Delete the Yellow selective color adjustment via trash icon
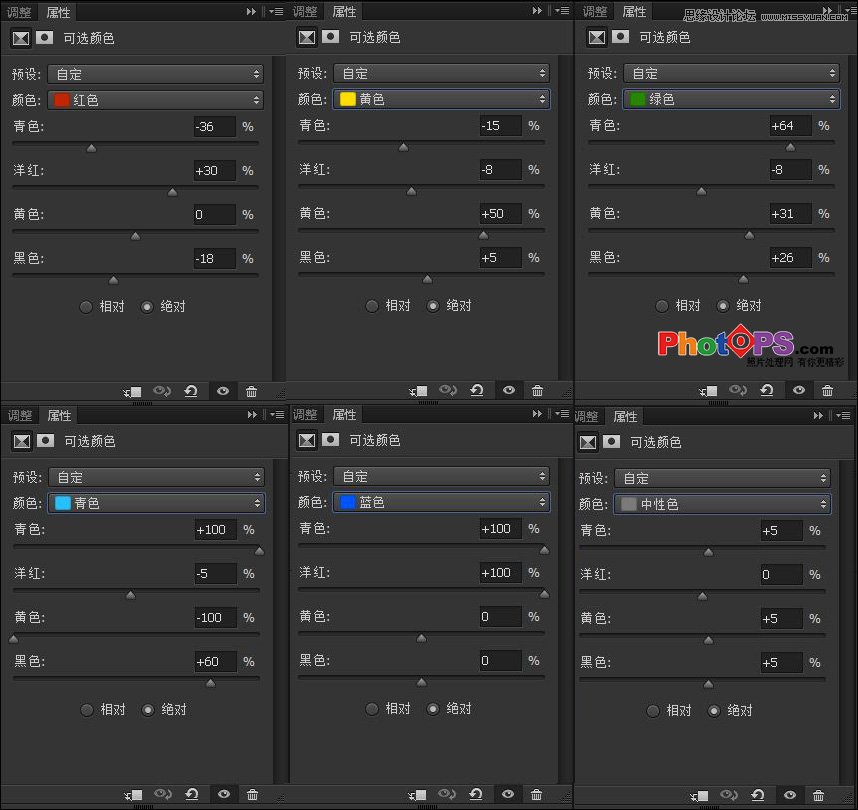The height and width of the screenshot is (810, 858). click(537, 390)
